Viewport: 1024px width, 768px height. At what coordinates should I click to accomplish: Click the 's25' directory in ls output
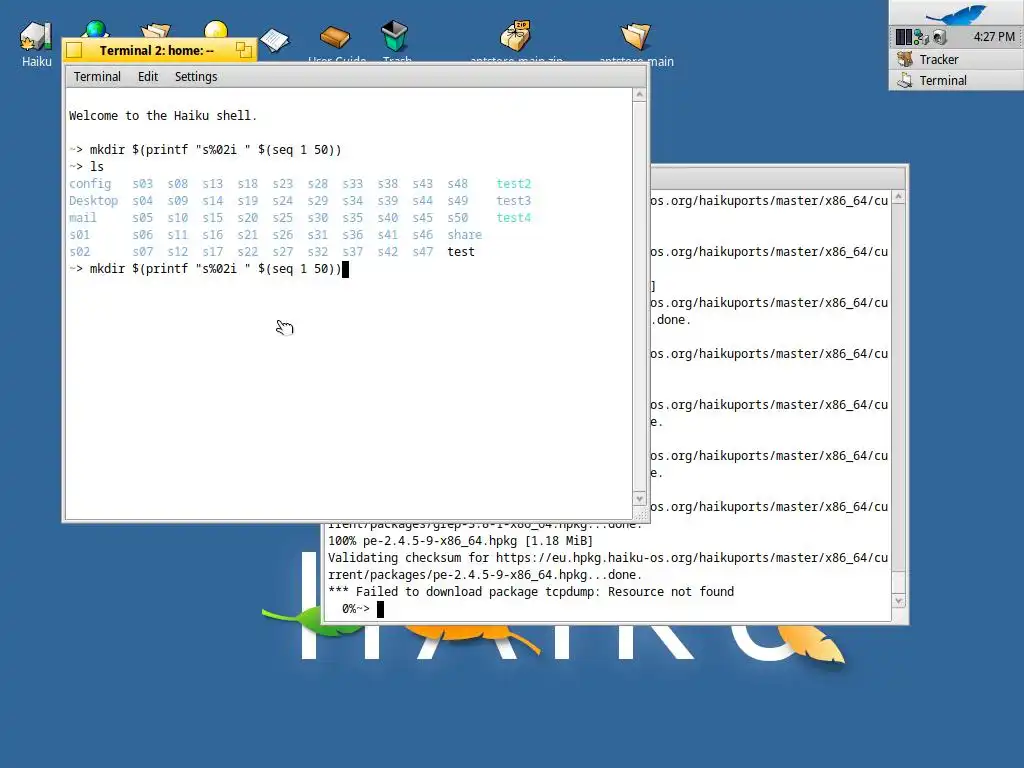click(283, 217)
